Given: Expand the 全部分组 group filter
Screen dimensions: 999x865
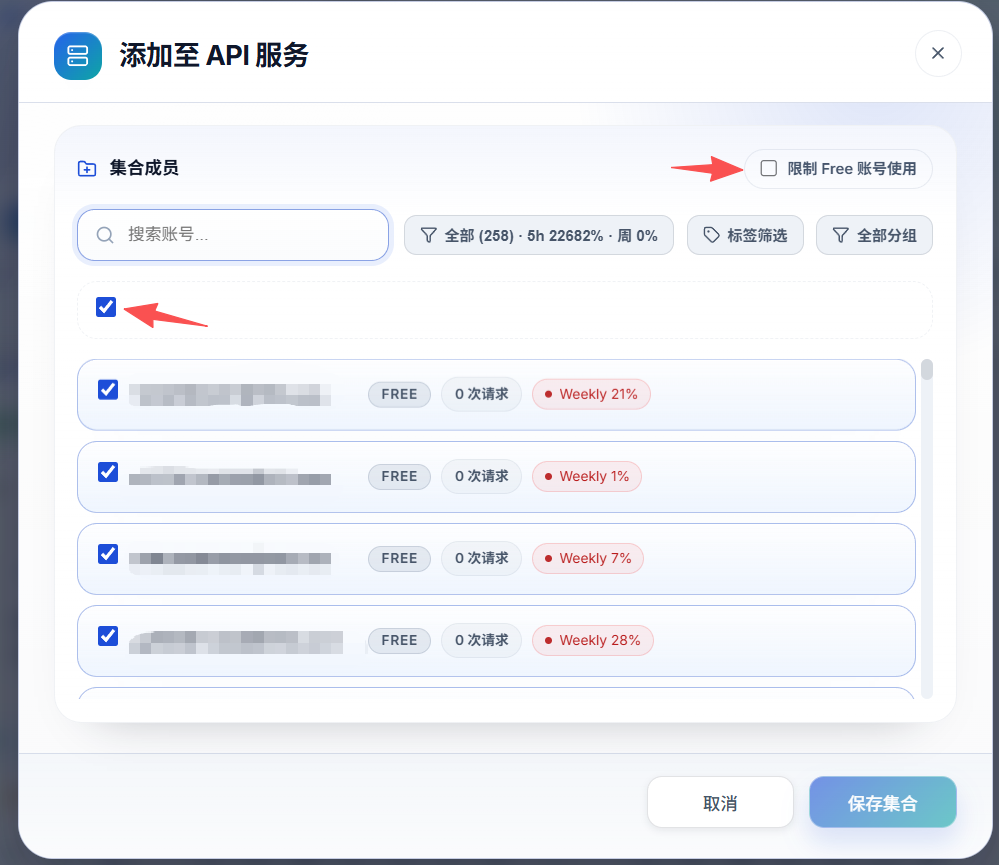Looking at the screenshot, I should click(x=874, y=235).
